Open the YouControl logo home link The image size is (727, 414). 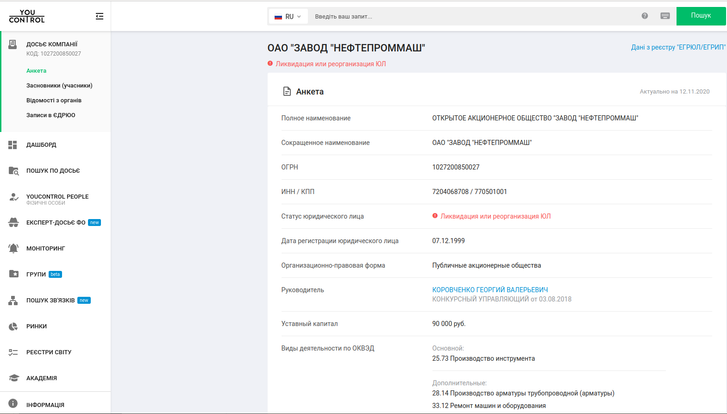pyautogui.click(x=27, y=16)
